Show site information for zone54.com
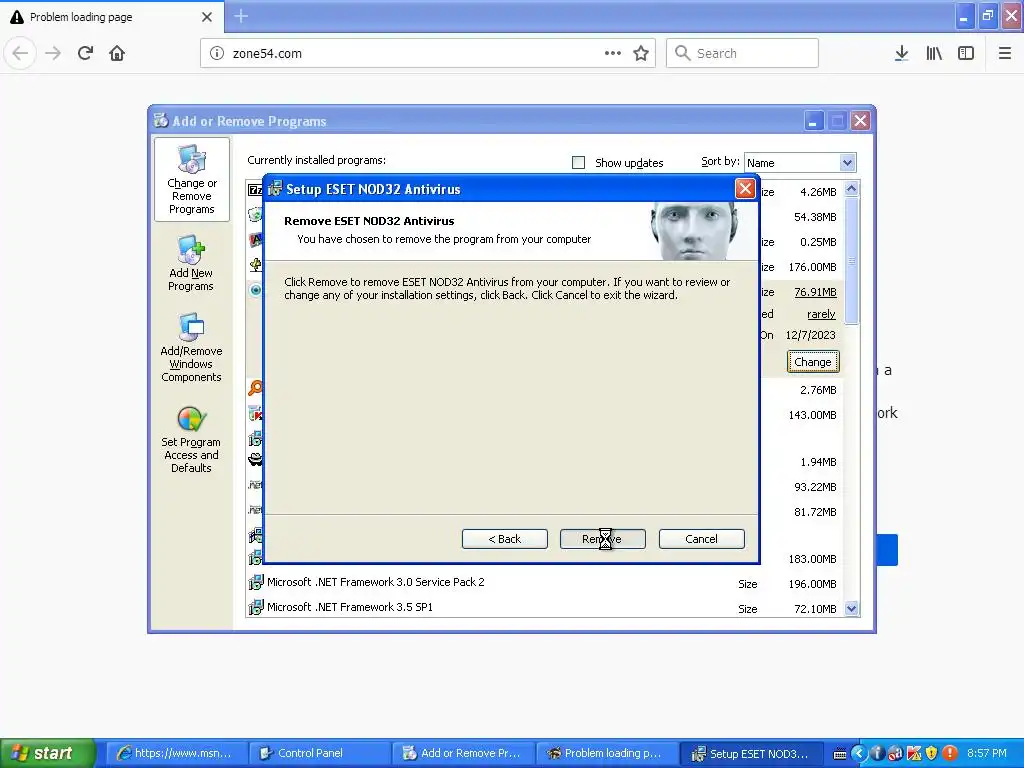The image size is (1024, 768). pyautogui.click(x=216, y=53)
